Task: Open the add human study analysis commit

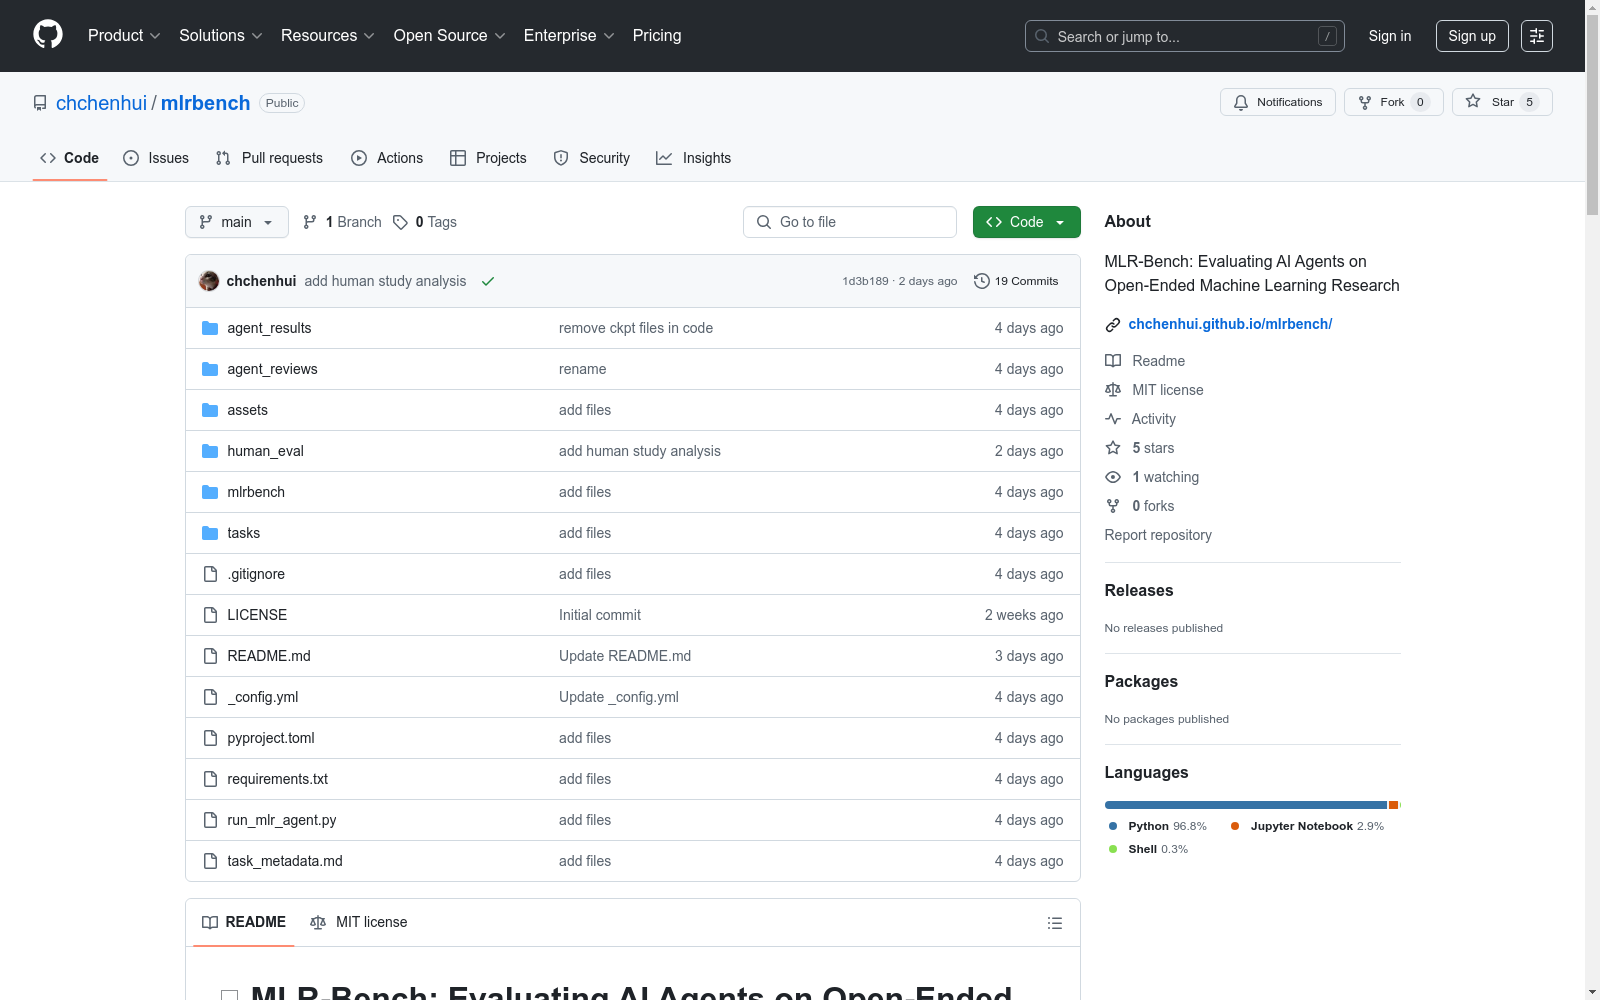Action: pos(385,281)
